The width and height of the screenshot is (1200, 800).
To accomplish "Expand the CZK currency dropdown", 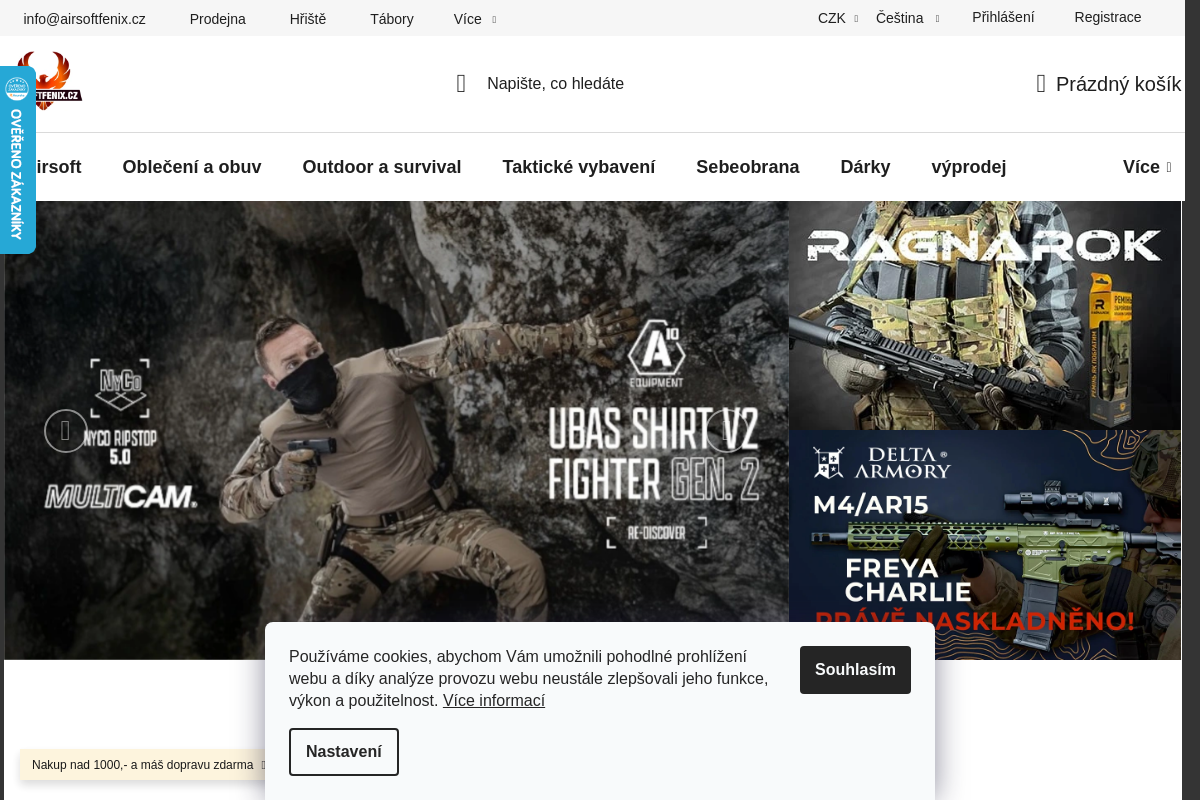I will 837,18.
